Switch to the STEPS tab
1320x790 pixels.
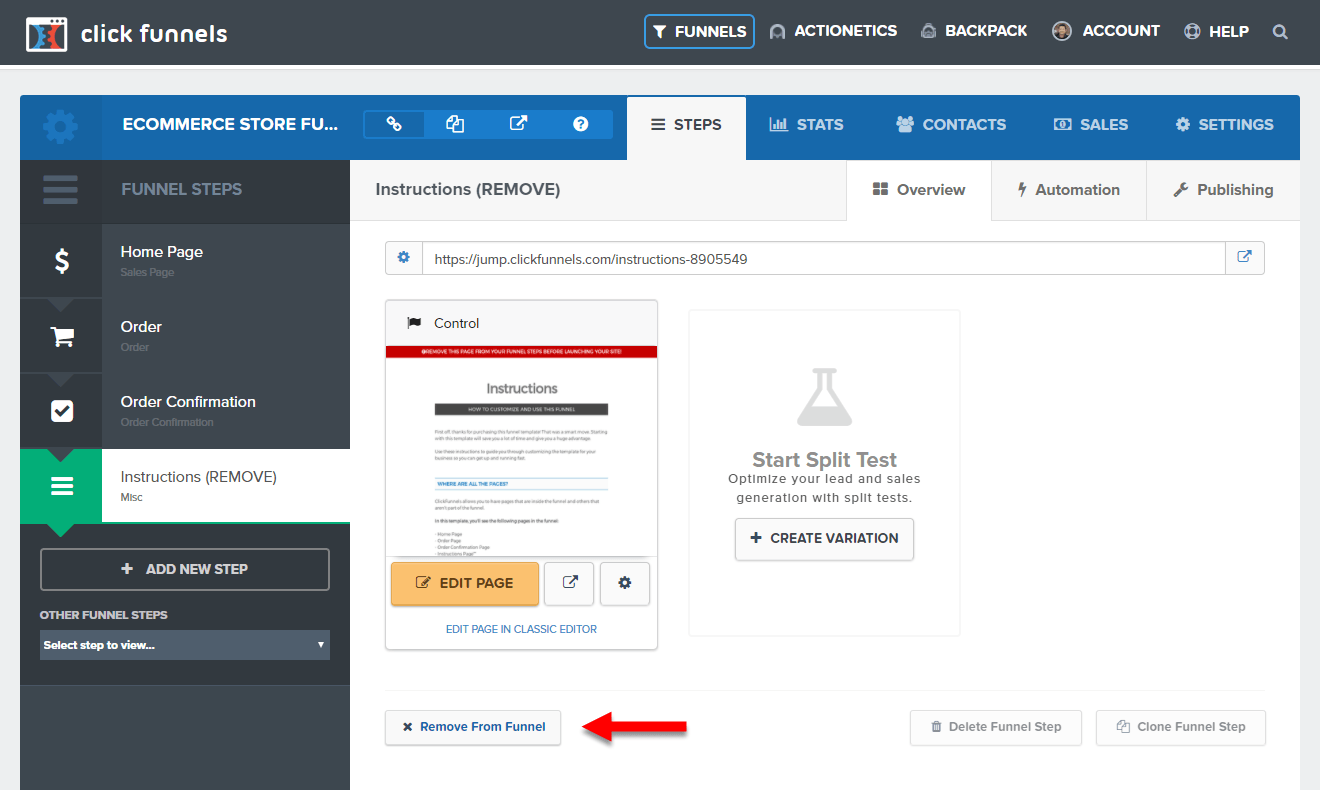tap(686, 127)
